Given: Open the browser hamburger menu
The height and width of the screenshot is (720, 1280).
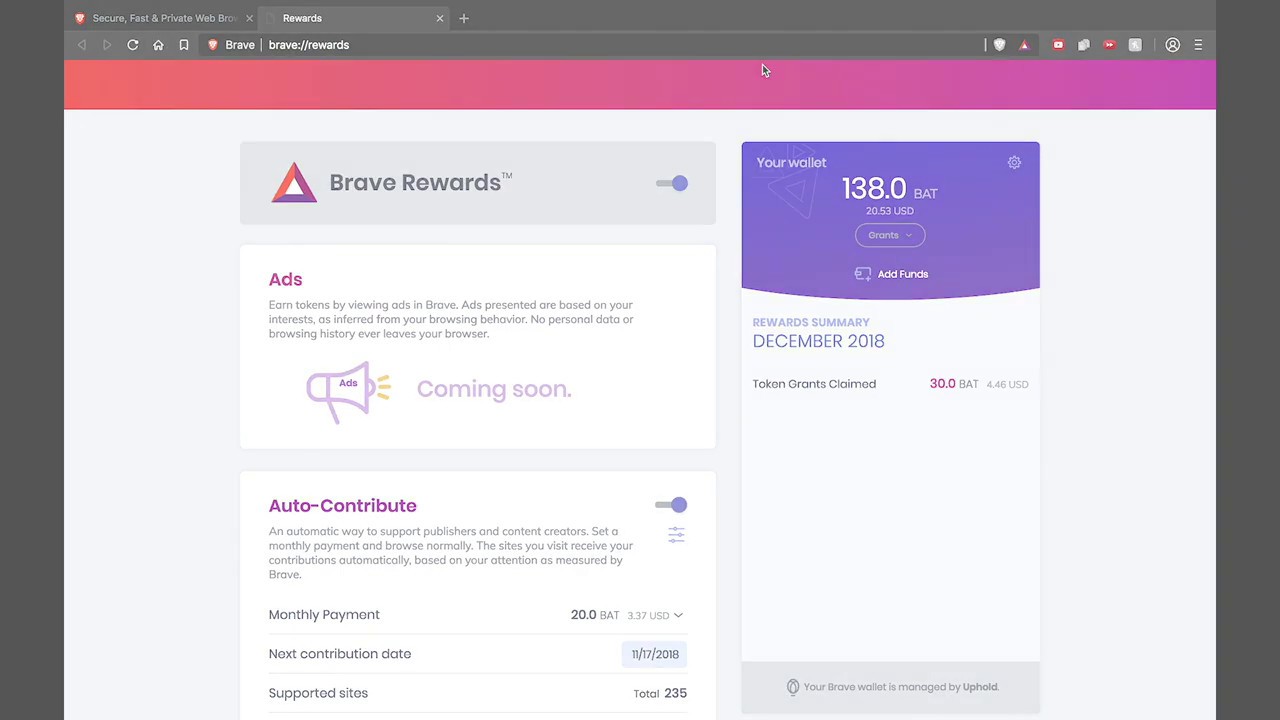Looking at the screenshot, I should [1198, 45].
